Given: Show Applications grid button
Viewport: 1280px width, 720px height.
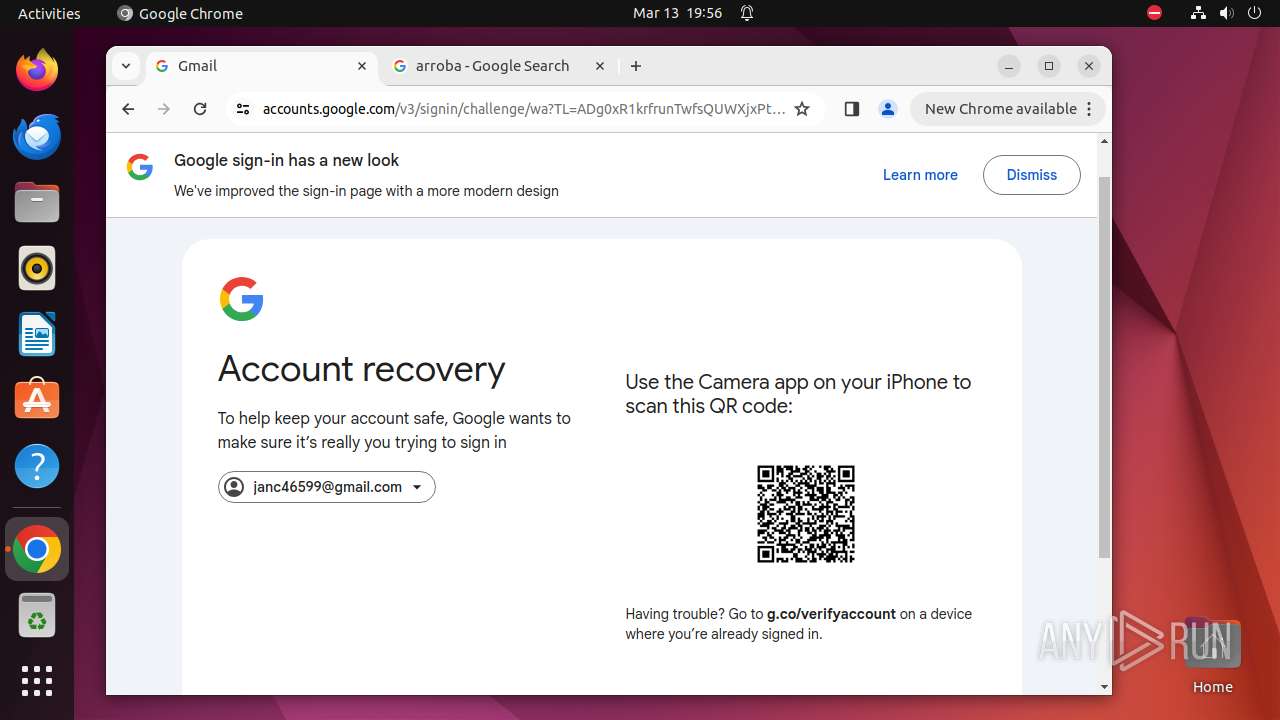Looking at the screenshot, I should tap(37, 681).
